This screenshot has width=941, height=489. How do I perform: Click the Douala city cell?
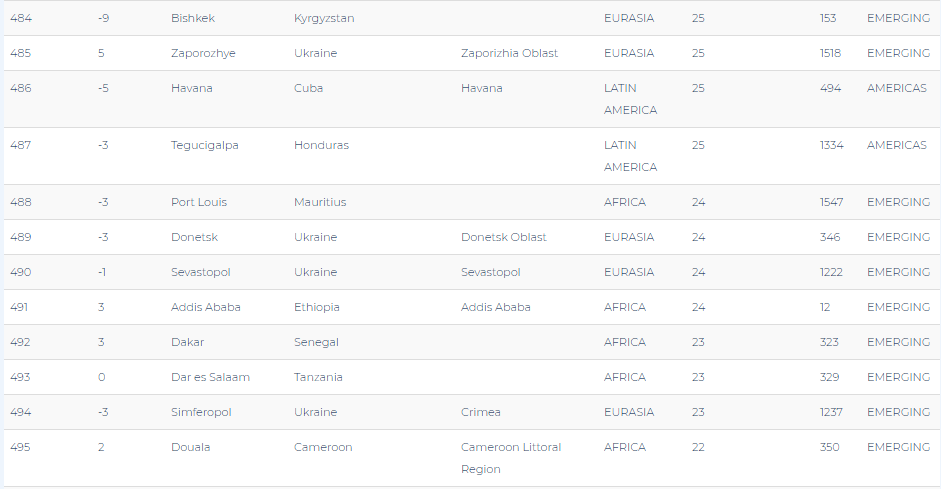(190, 447)
